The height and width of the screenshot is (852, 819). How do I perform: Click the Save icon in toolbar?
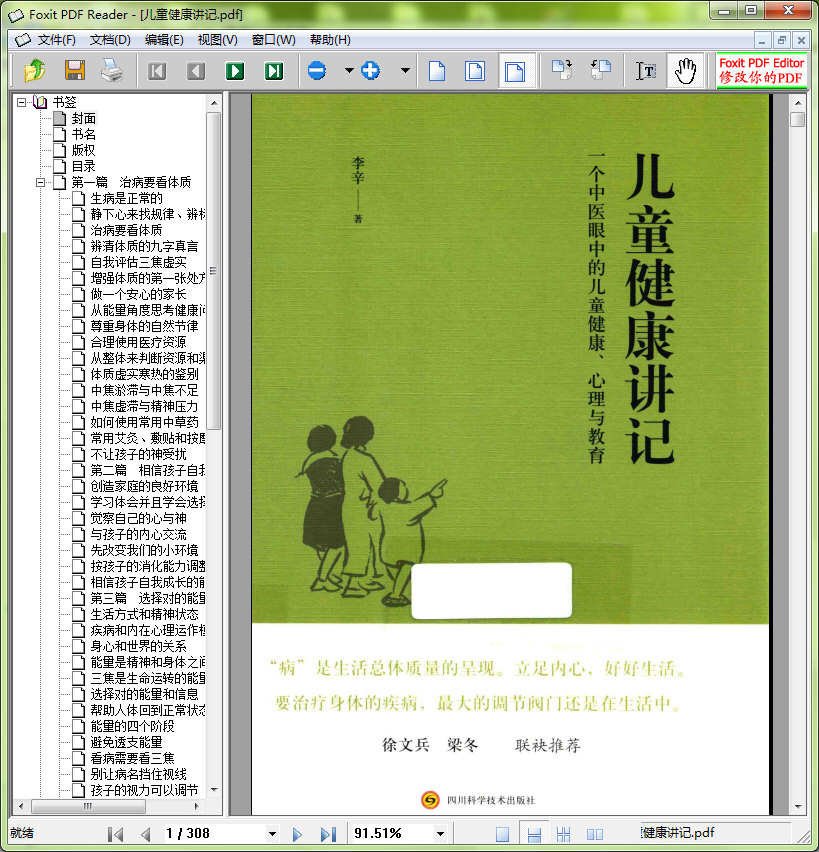74,71
